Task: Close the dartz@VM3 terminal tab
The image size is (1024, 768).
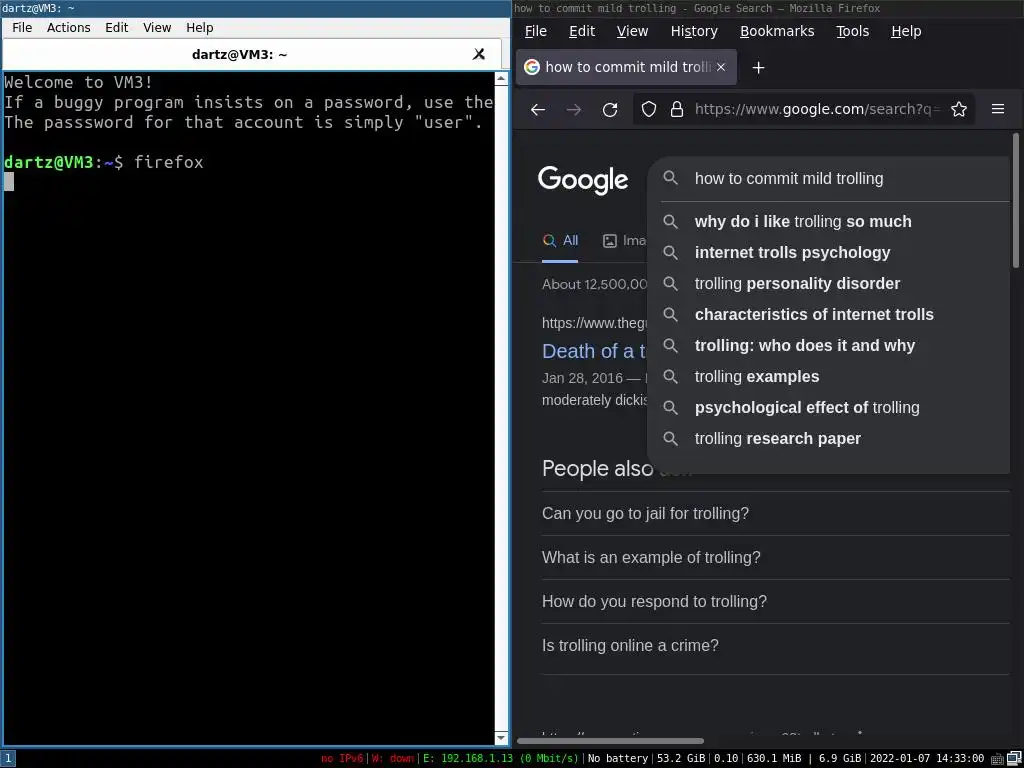Action: click(479, 54)
